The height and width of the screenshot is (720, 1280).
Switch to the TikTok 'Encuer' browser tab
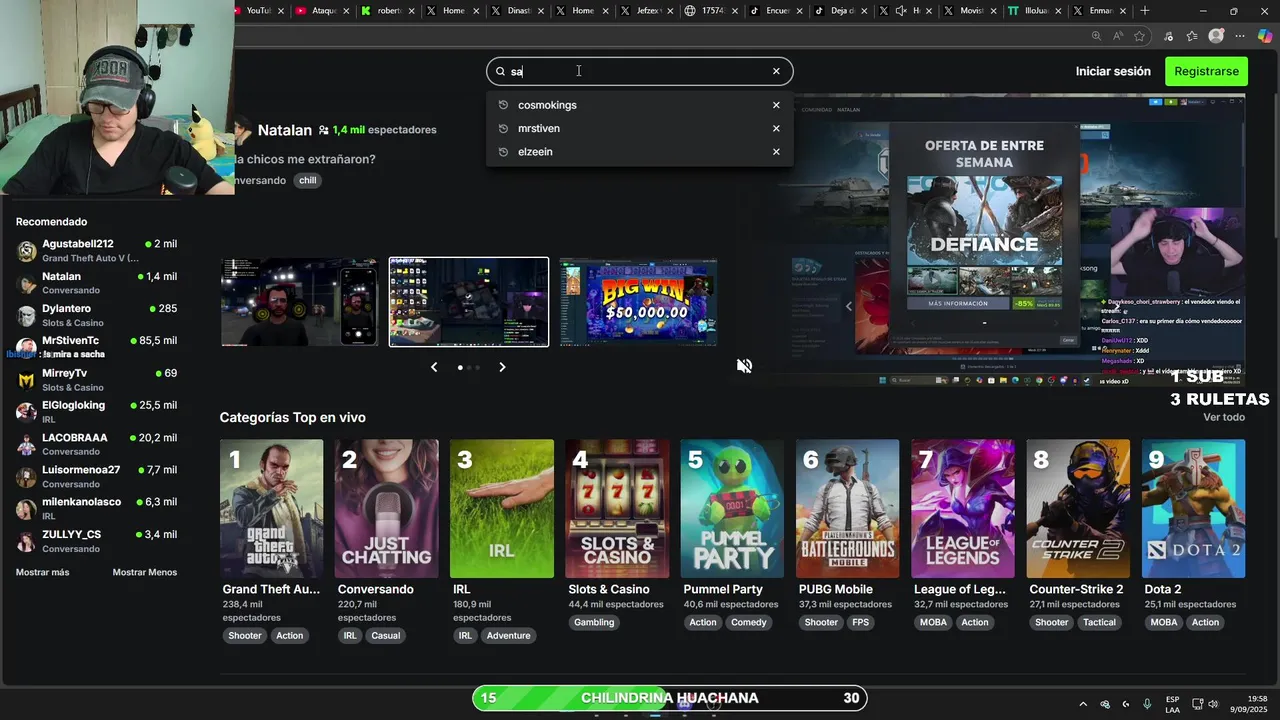tap(778, 11)
